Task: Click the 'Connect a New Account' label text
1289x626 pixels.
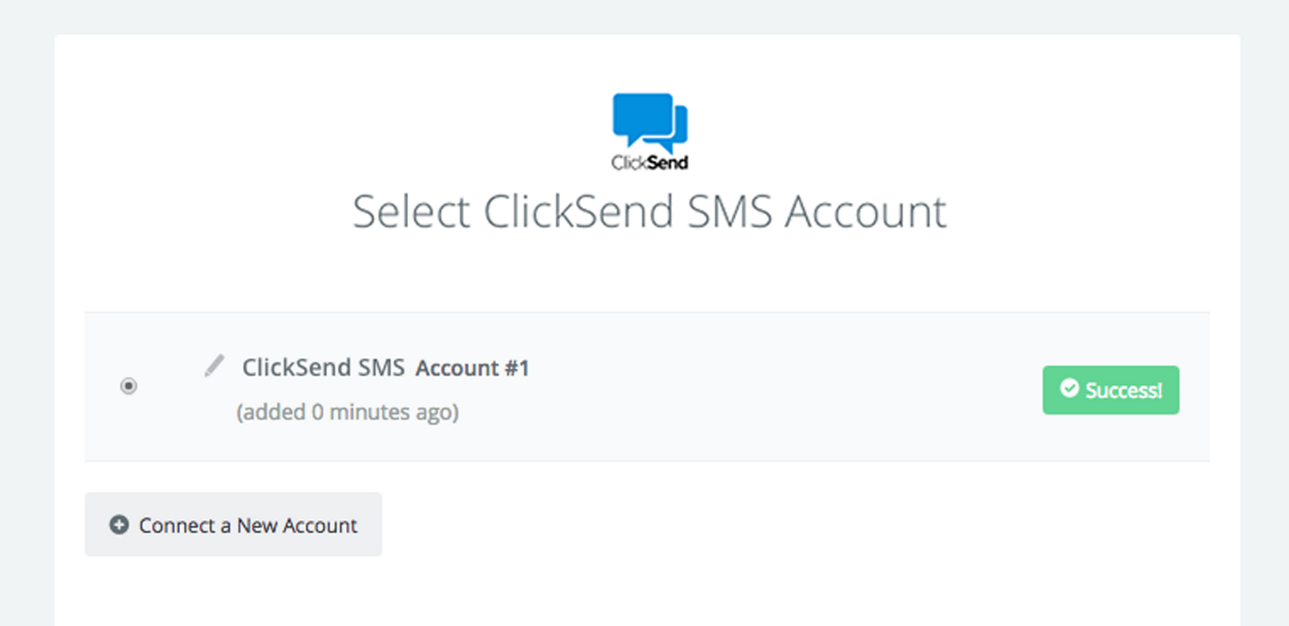Action: (x=248, y=525)
